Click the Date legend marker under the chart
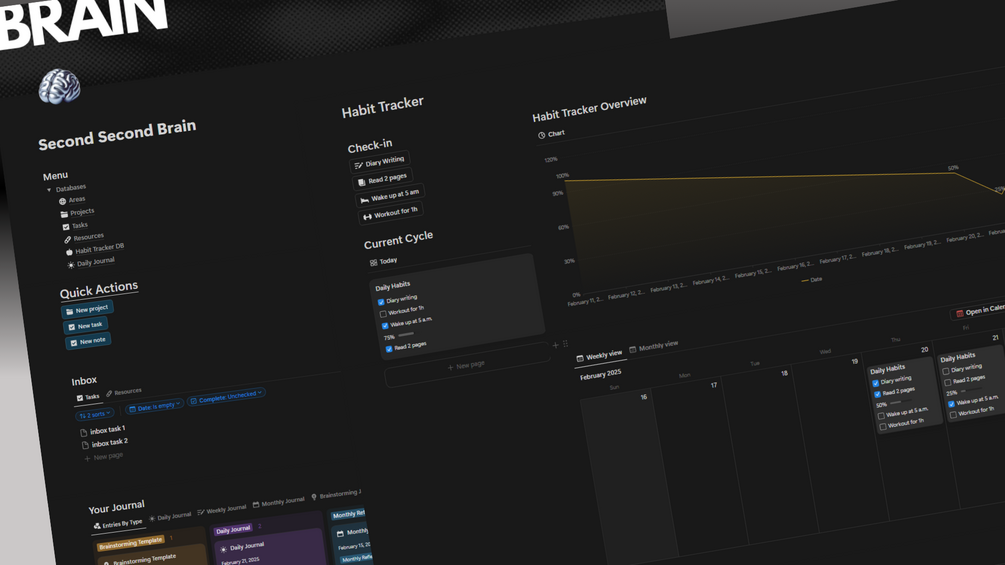 [x=805, y=281]
